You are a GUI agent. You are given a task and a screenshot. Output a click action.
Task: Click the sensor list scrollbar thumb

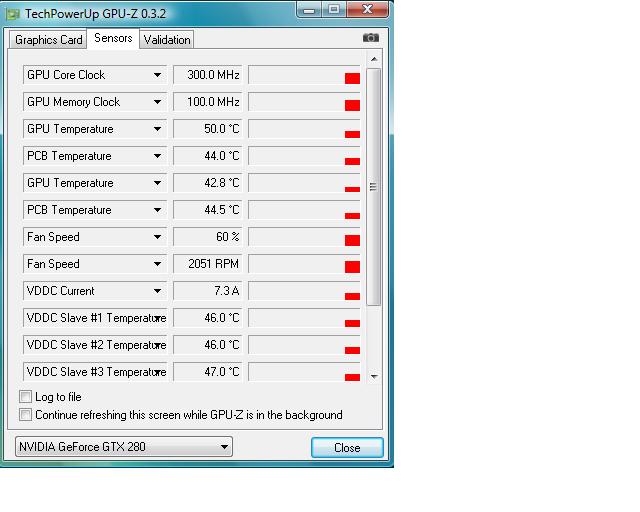[373, 187]
